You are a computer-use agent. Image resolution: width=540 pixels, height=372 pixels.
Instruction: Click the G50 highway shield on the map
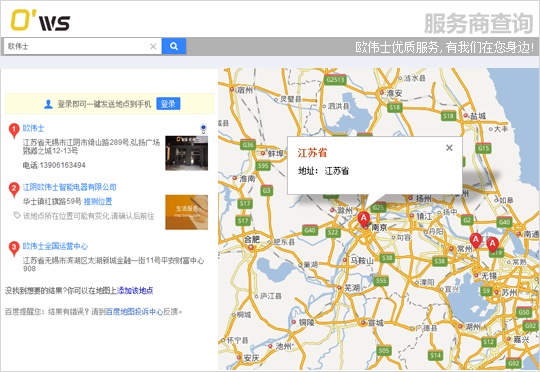[523, 312]
